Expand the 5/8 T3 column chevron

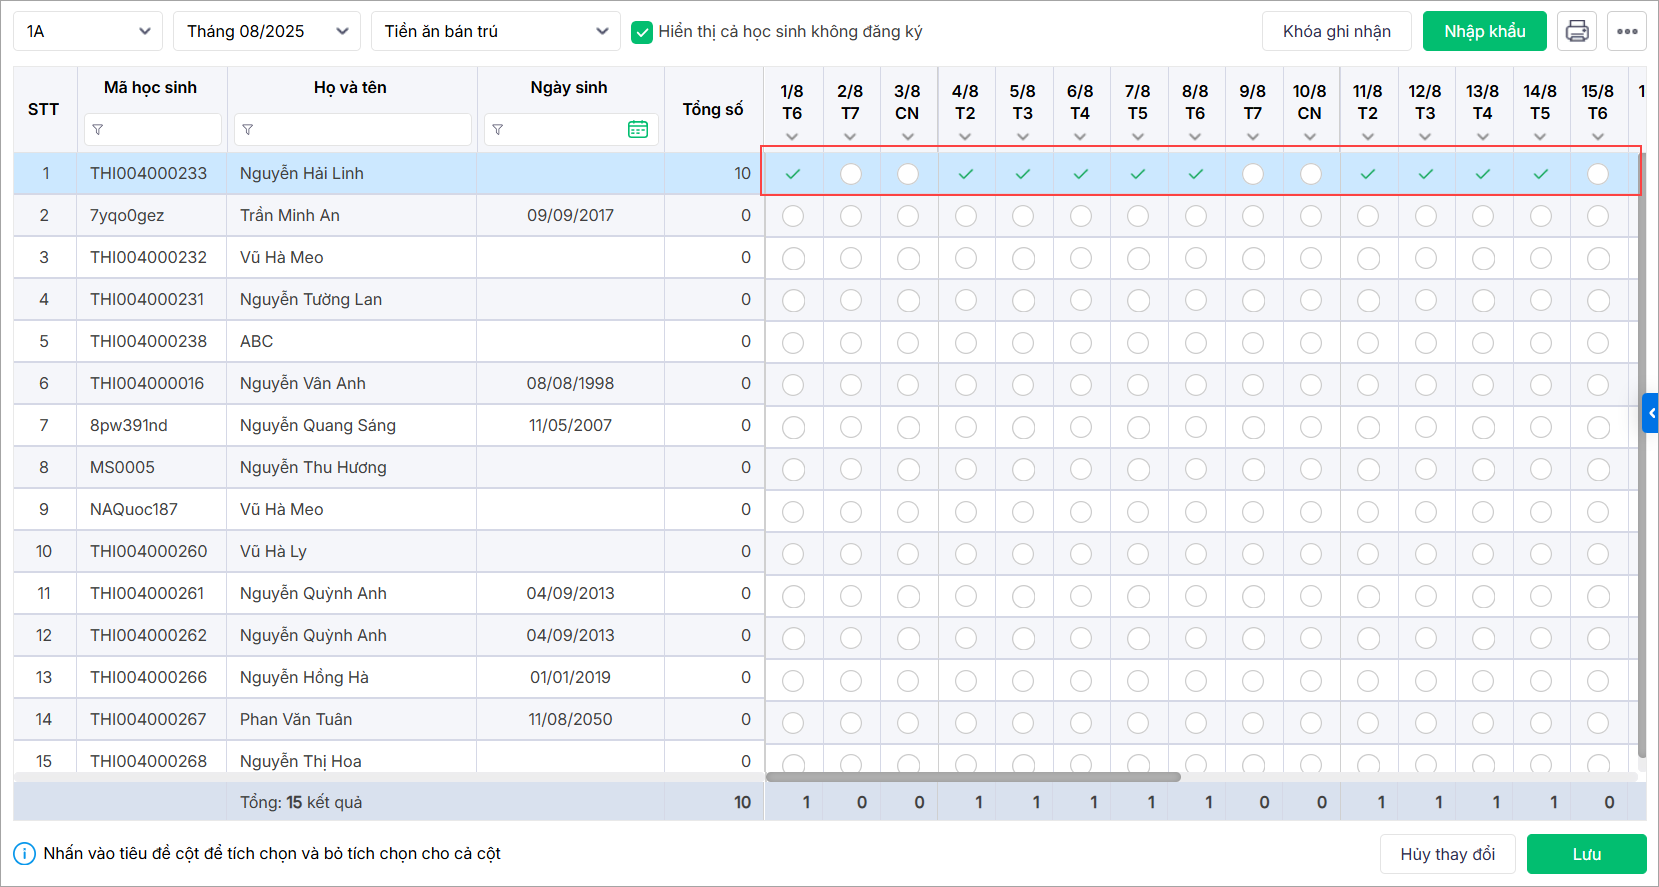(1022, 137)
